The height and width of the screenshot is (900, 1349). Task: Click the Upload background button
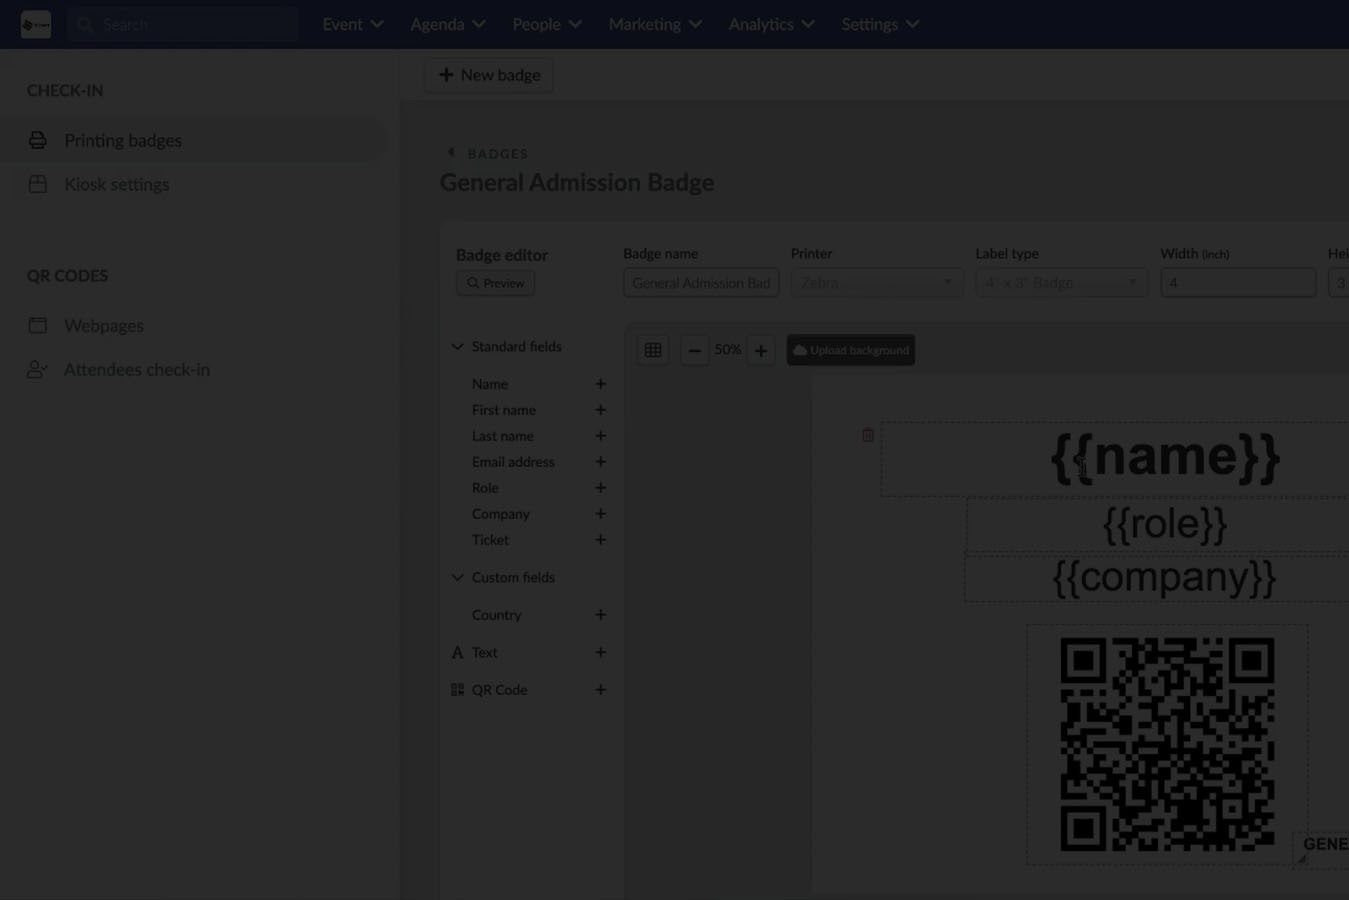pyautogui.click(x=850, y=350)
